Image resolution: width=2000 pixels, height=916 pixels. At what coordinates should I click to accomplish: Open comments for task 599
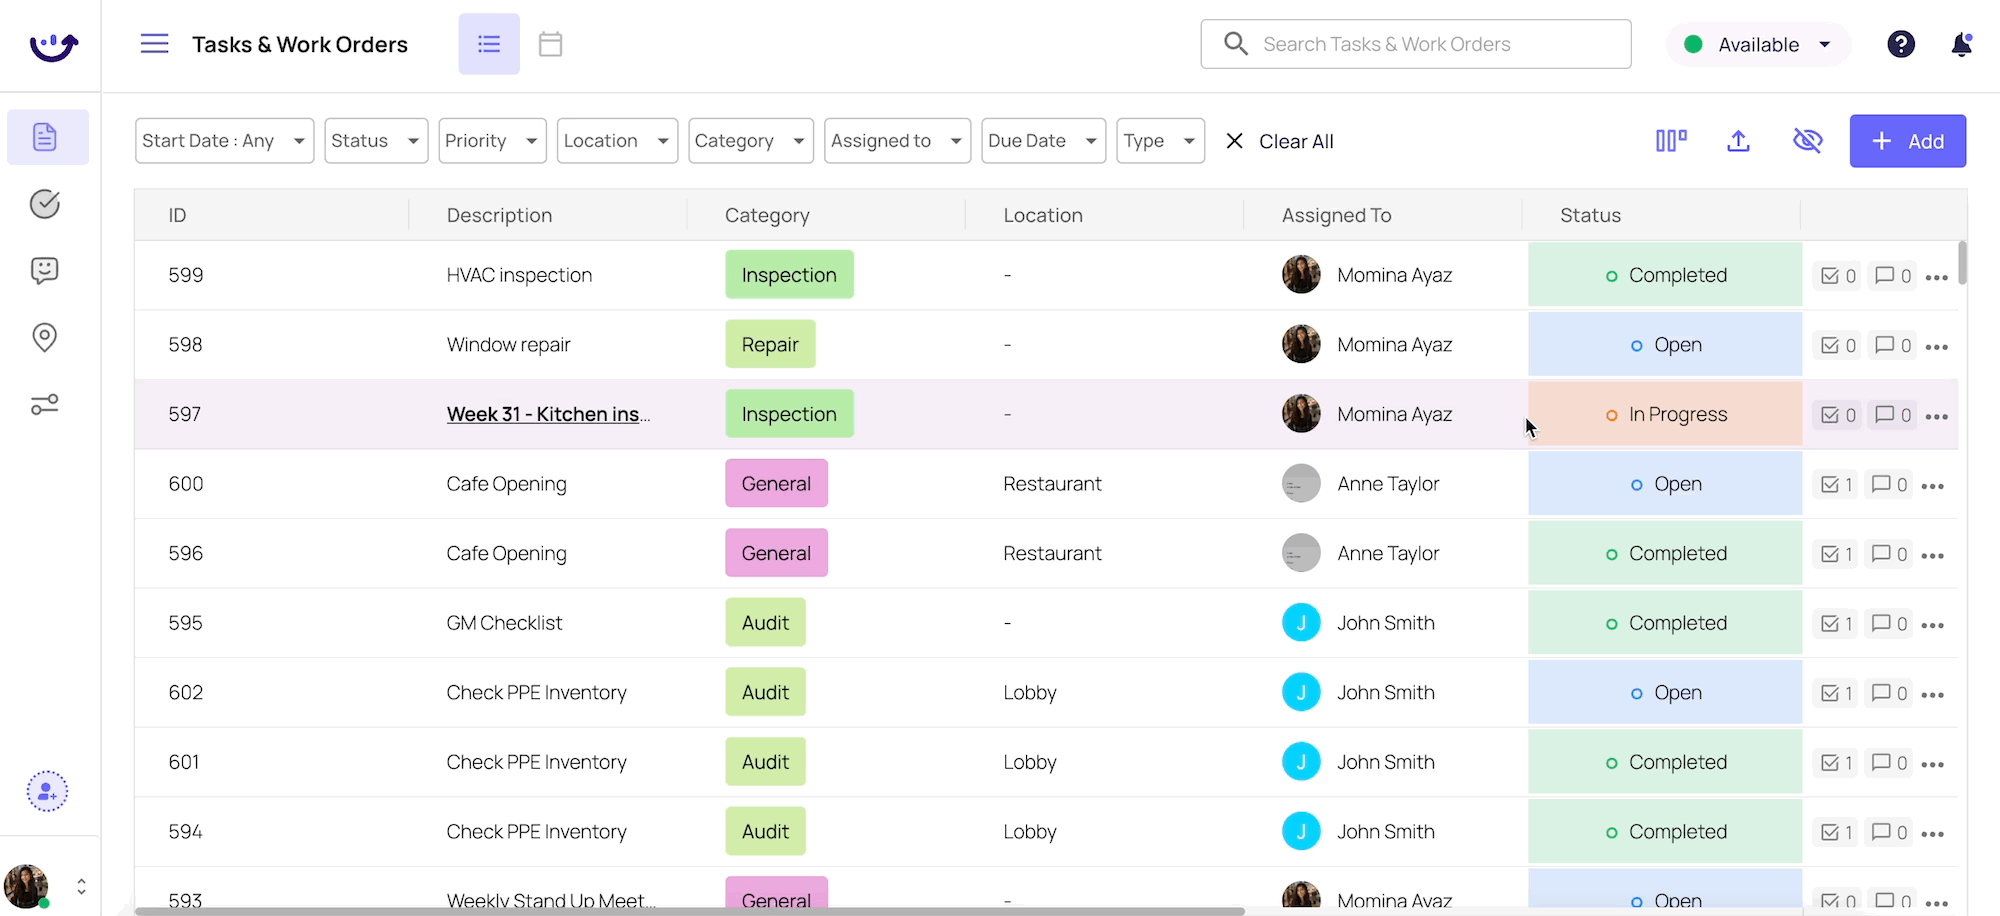[1893, 276]
